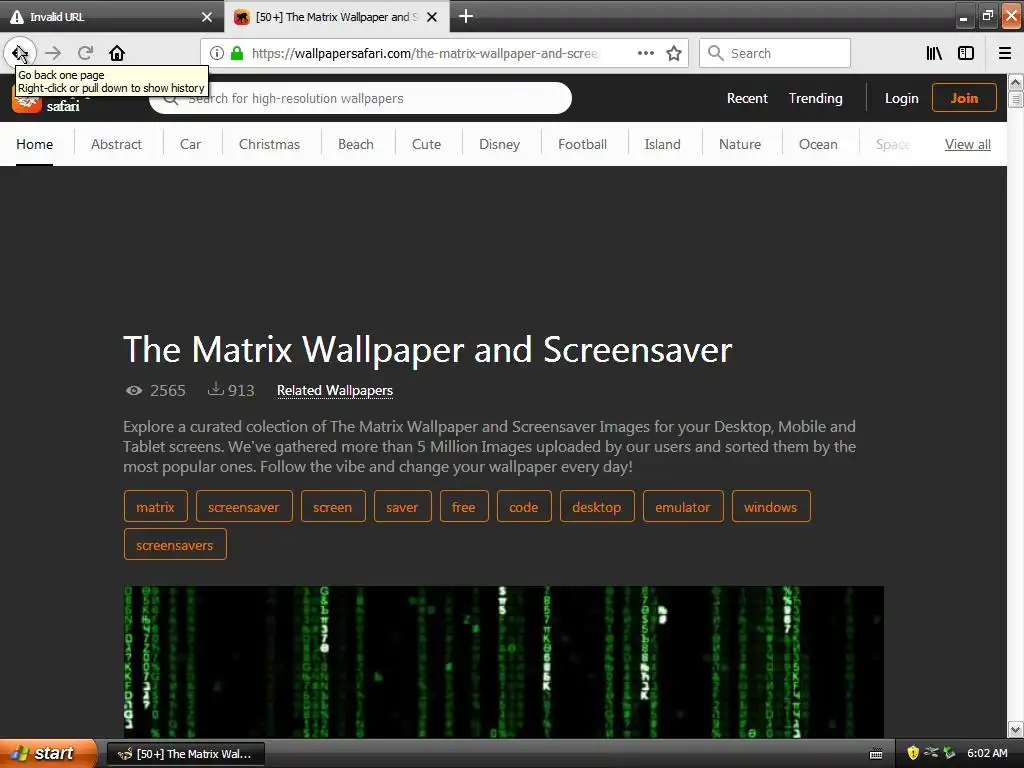
Task: Click the forward navigation arrow
Action: click(x=53, y=53)
